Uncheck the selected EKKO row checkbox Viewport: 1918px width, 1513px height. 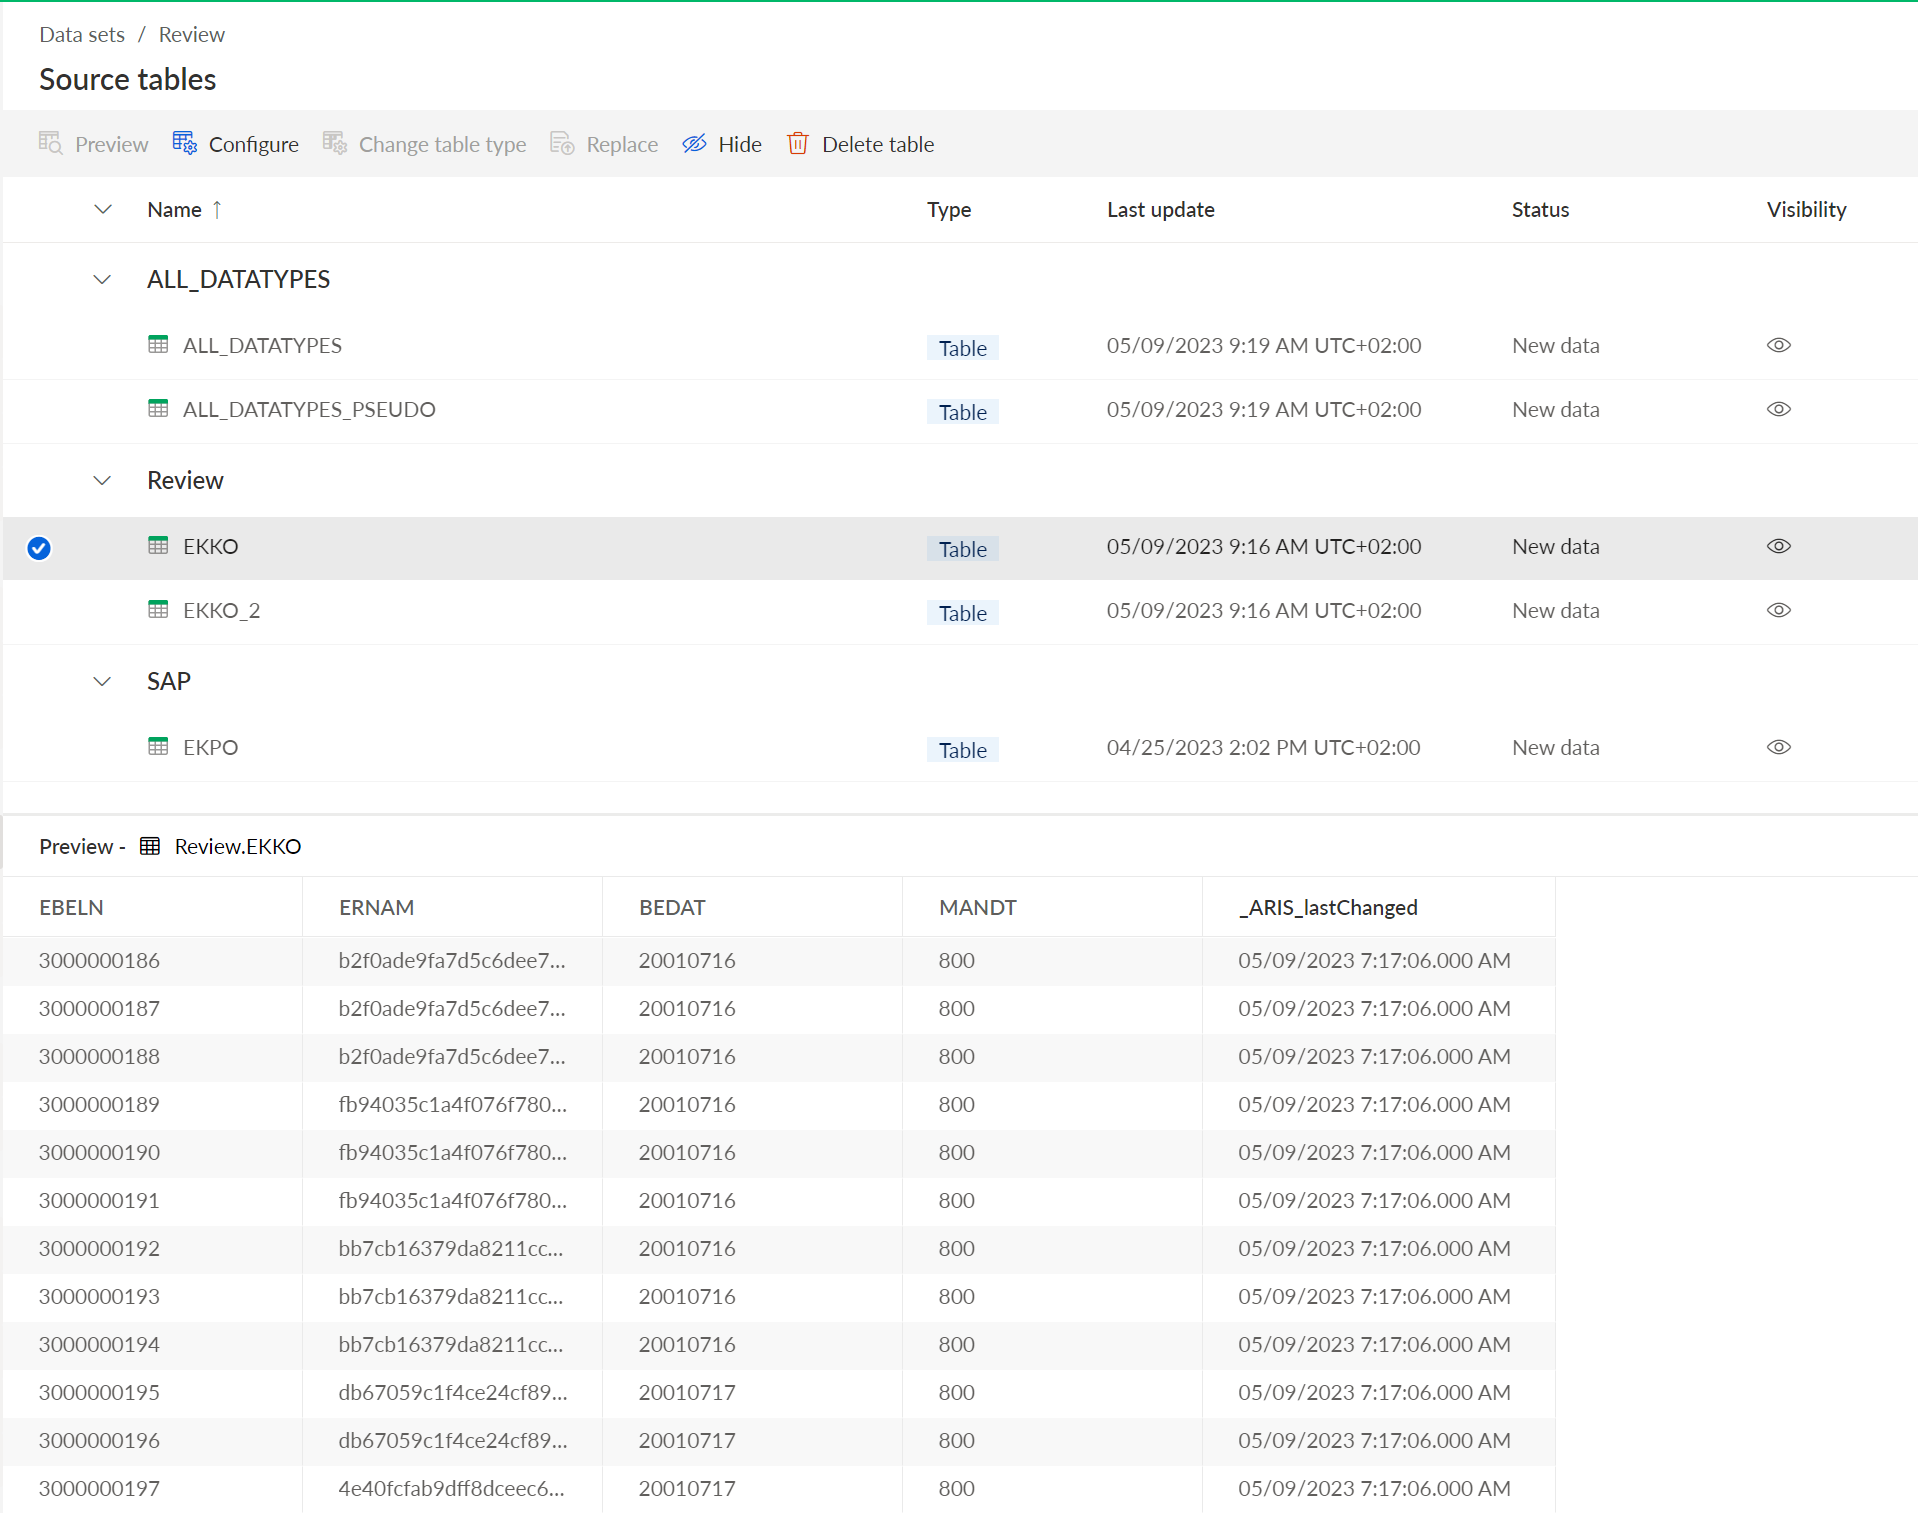click(x=39, y=548)
